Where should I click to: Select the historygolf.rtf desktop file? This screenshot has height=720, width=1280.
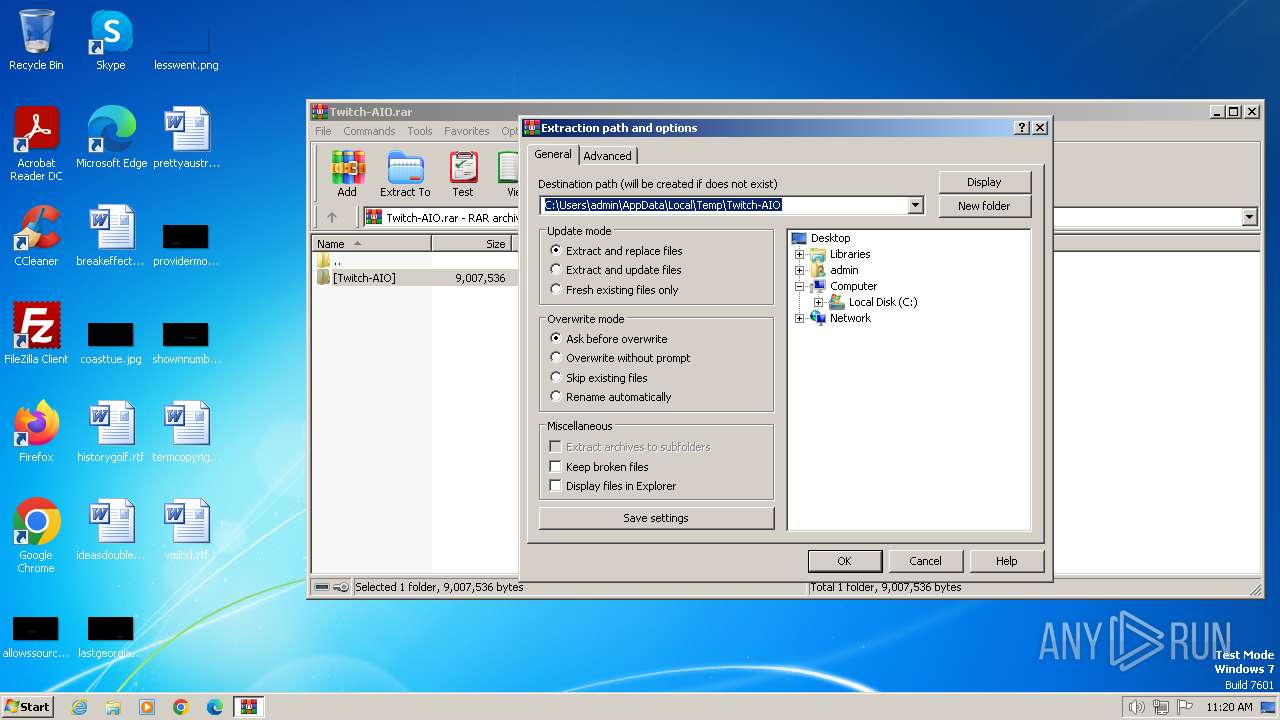click(x=111, y=432)
